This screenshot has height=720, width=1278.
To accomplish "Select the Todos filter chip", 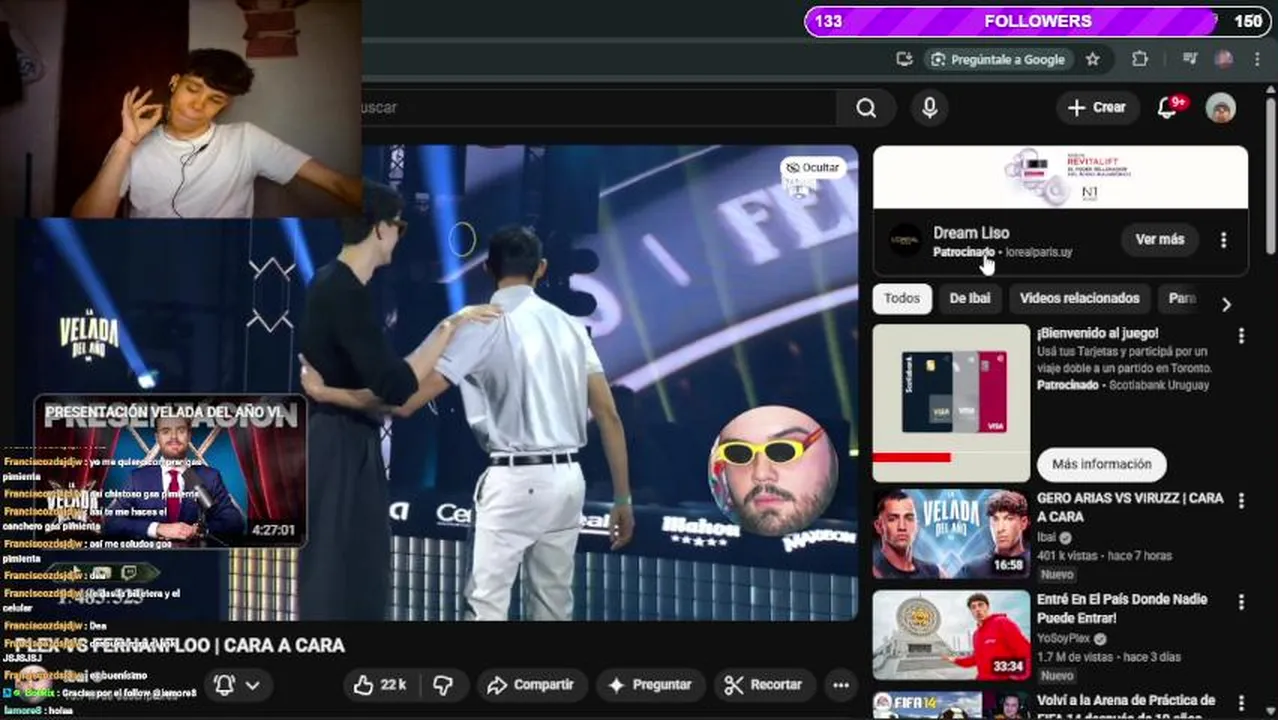I will [902, 299].
